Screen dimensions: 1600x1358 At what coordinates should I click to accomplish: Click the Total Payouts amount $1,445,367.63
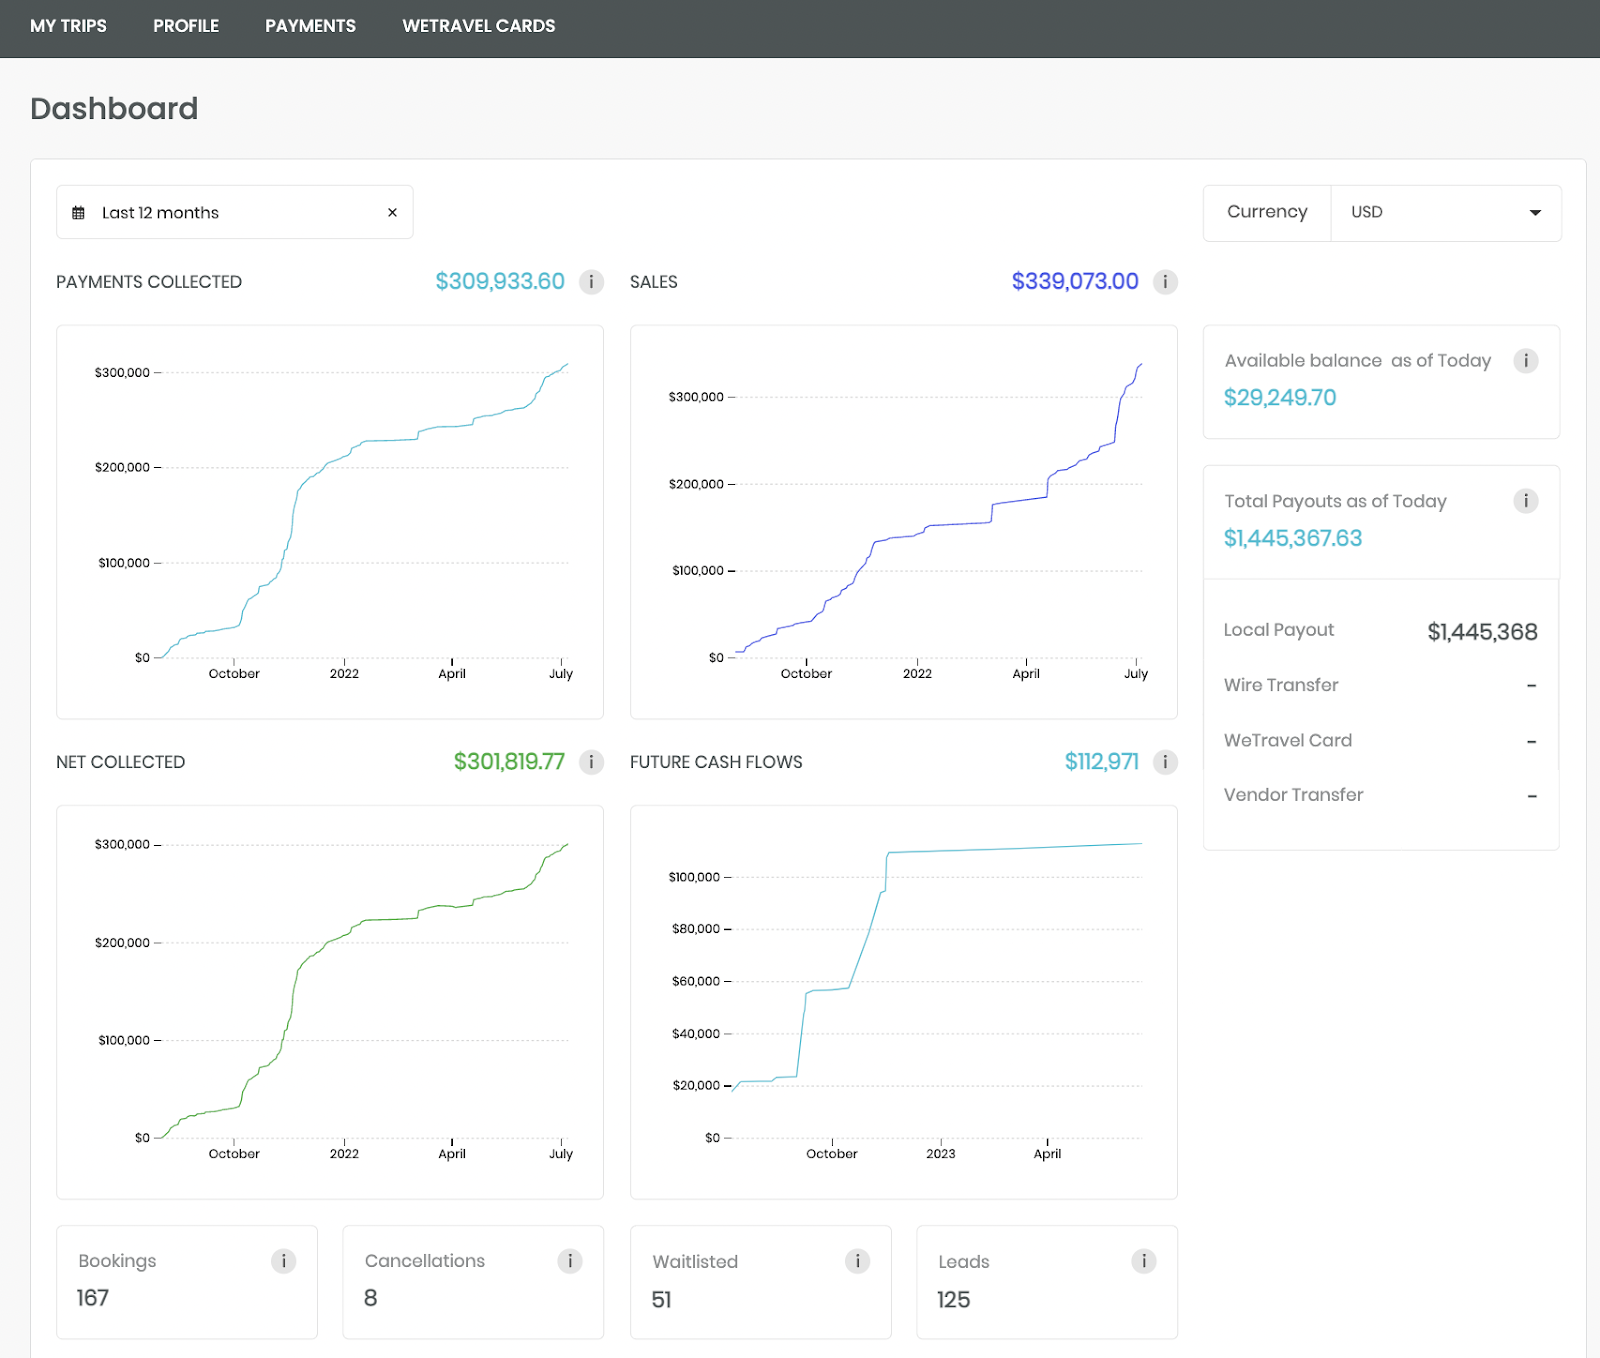1292,538
